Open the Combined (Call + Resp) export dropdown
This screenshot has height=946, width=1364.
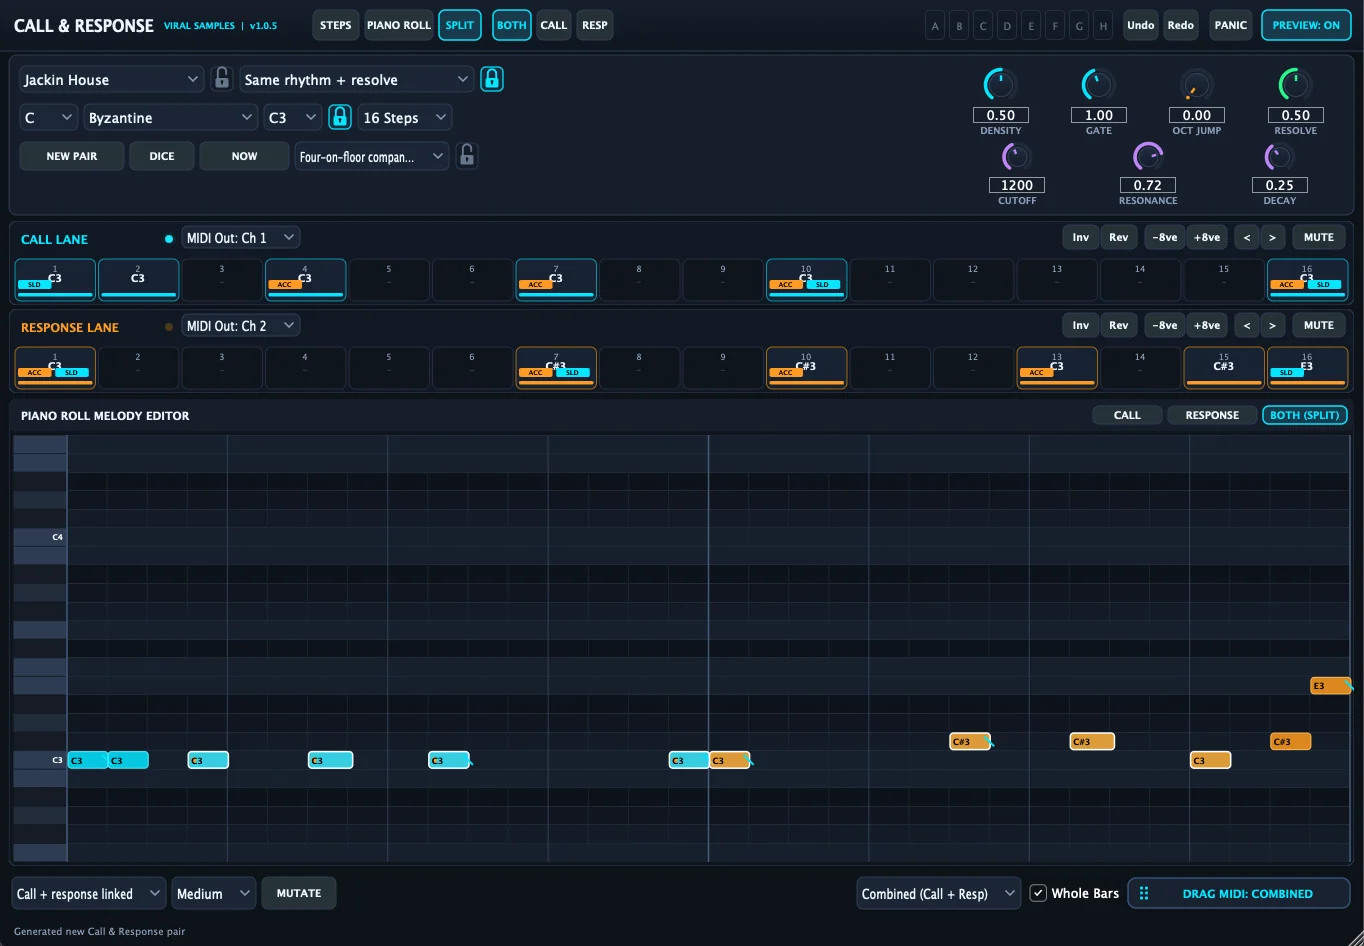click(x=938, y=893)
